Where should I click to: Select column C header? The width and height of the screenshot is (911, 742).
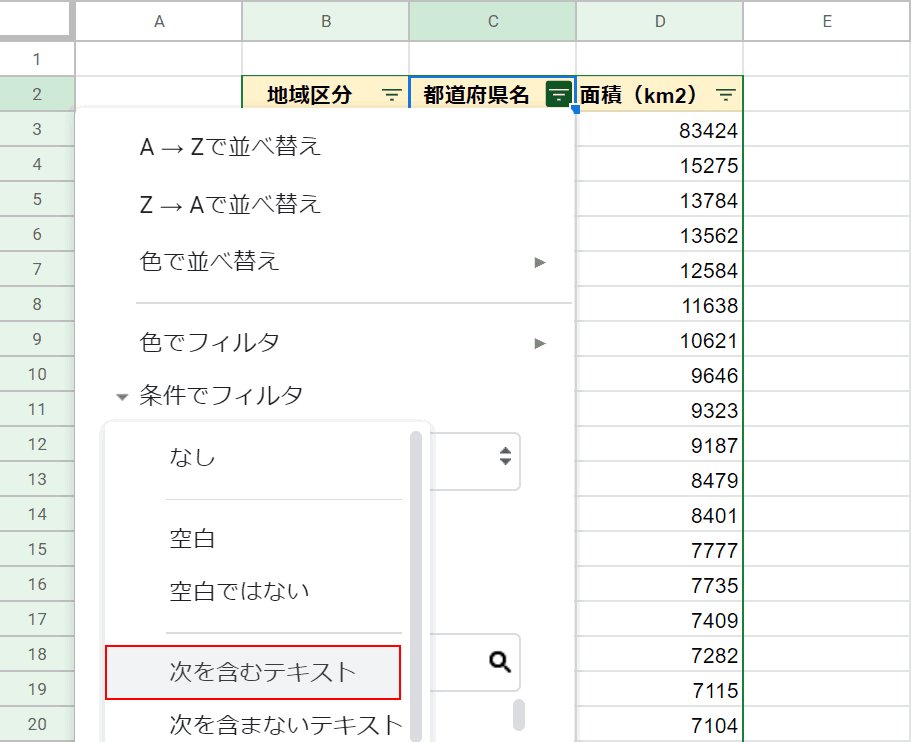tap(493, 21)
